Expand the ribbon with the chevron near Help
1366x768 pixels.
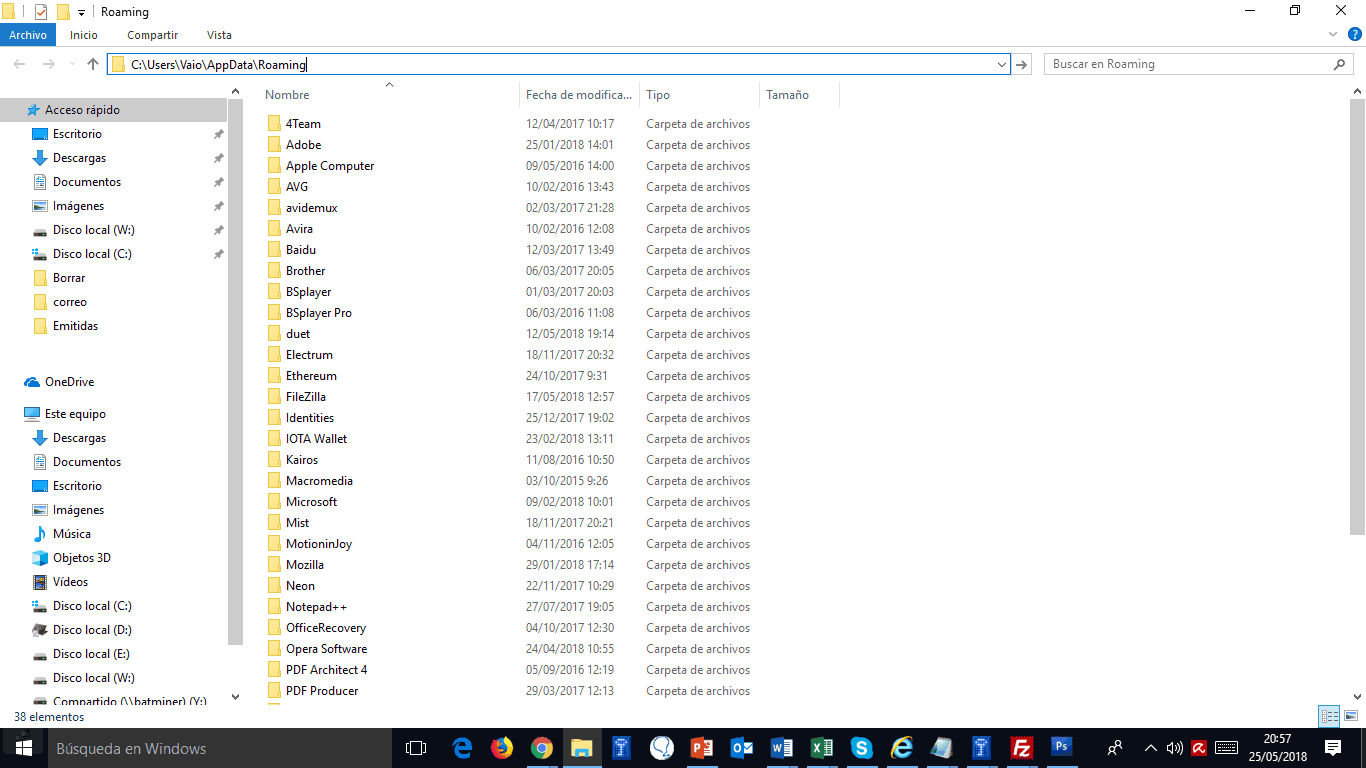[1332, 34]
